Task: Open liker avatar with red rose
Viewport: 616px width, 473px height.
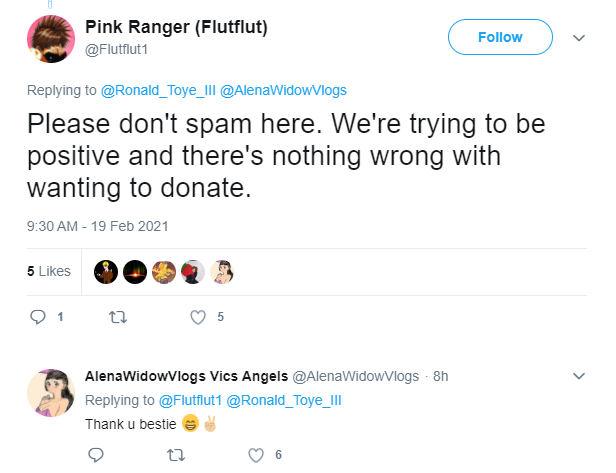Action: point(193,272)
